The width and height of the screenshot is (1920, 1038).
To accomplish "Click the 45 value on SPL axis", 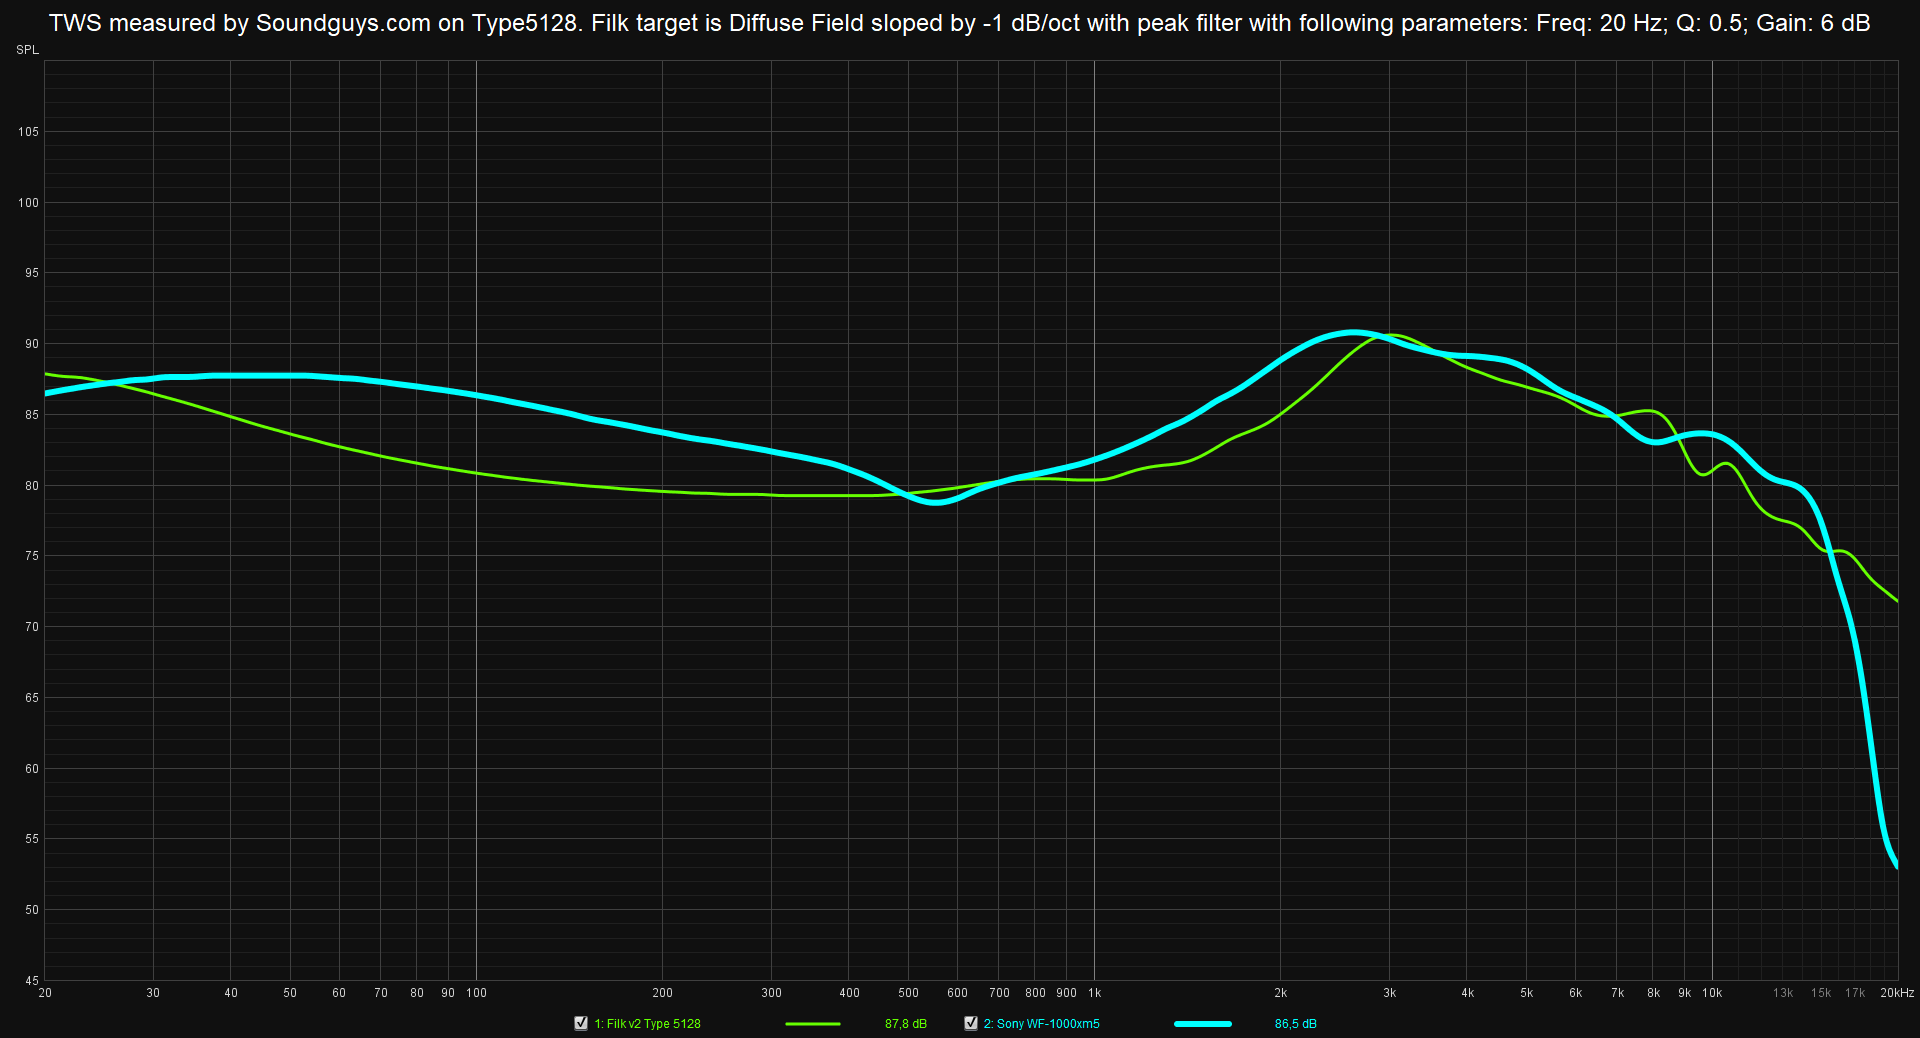I will pyautogui.click(x=32, y=981).
